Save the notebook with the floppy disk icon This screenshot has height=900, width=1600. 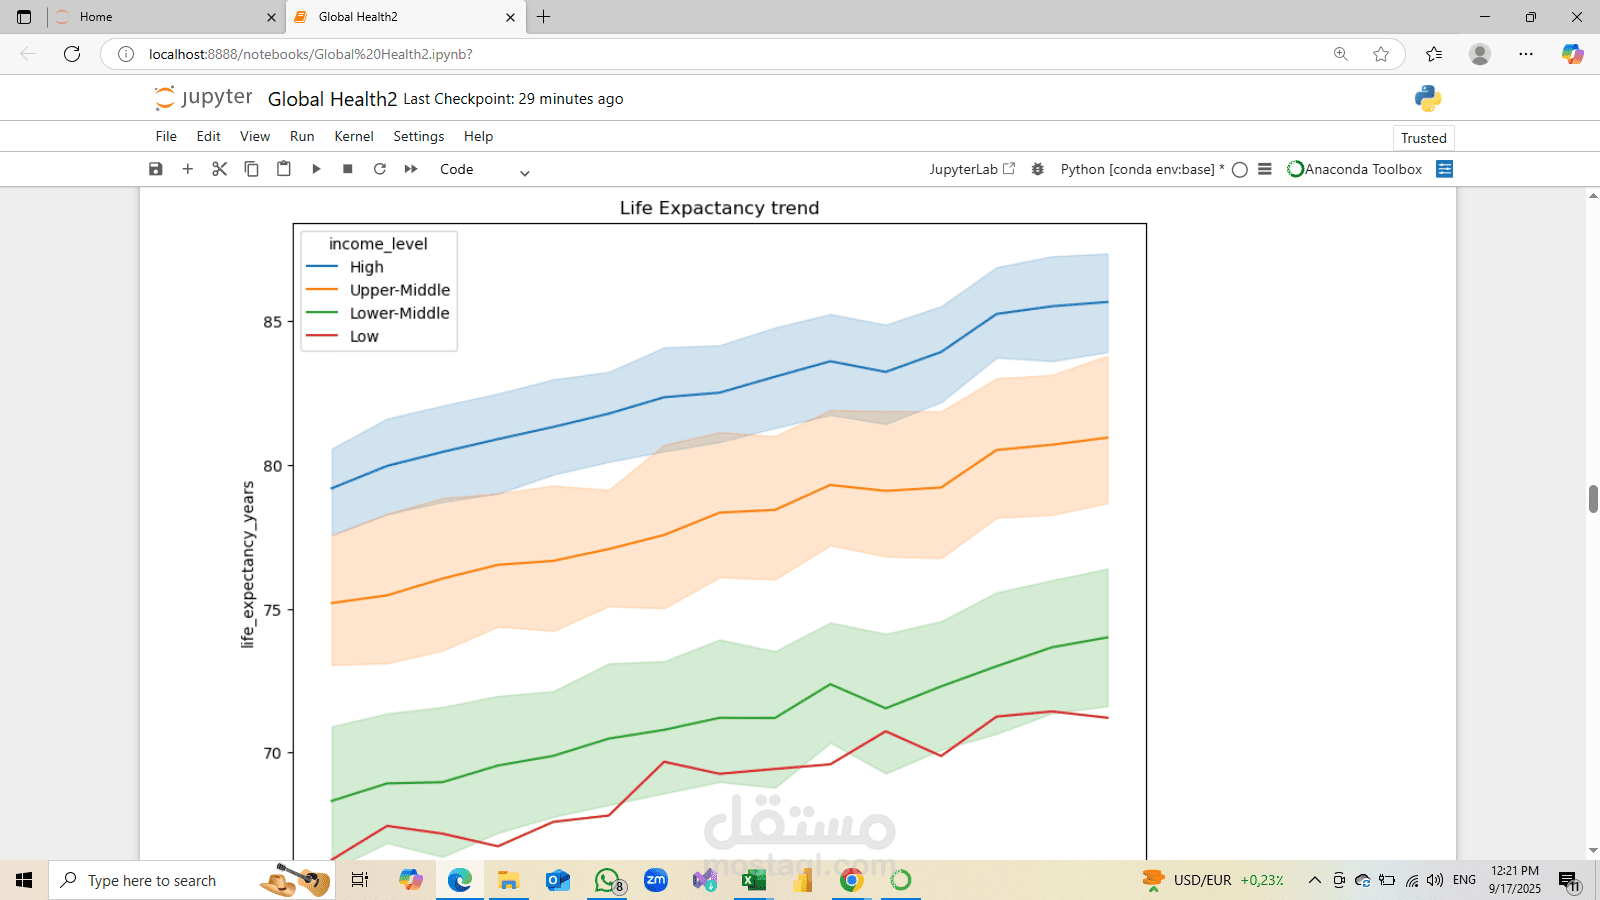[156, 169]
